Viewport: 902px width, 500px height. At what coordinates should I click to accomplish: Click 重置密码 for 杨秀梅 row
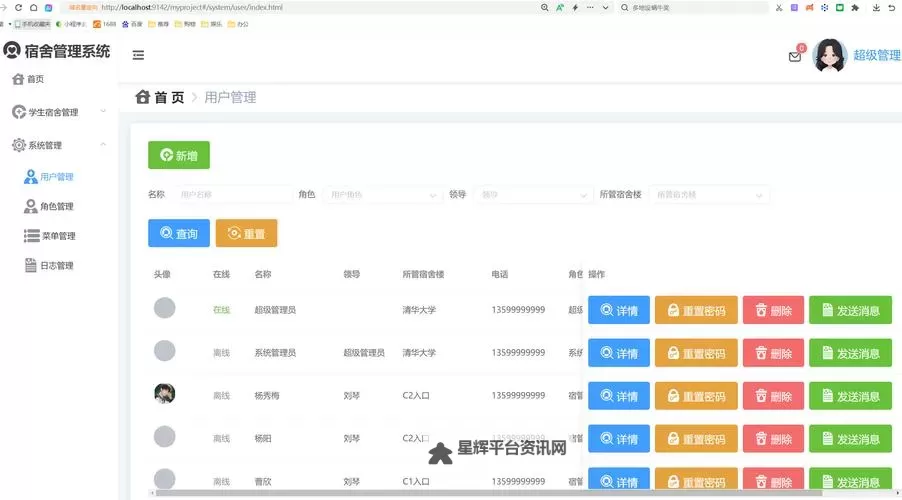point(696,396)
